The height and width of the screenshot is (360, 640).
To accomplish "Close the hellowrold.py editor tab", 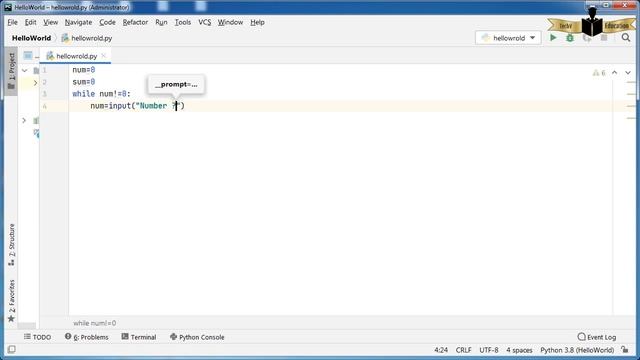I will pyautogui.click(x=104, y=56).
